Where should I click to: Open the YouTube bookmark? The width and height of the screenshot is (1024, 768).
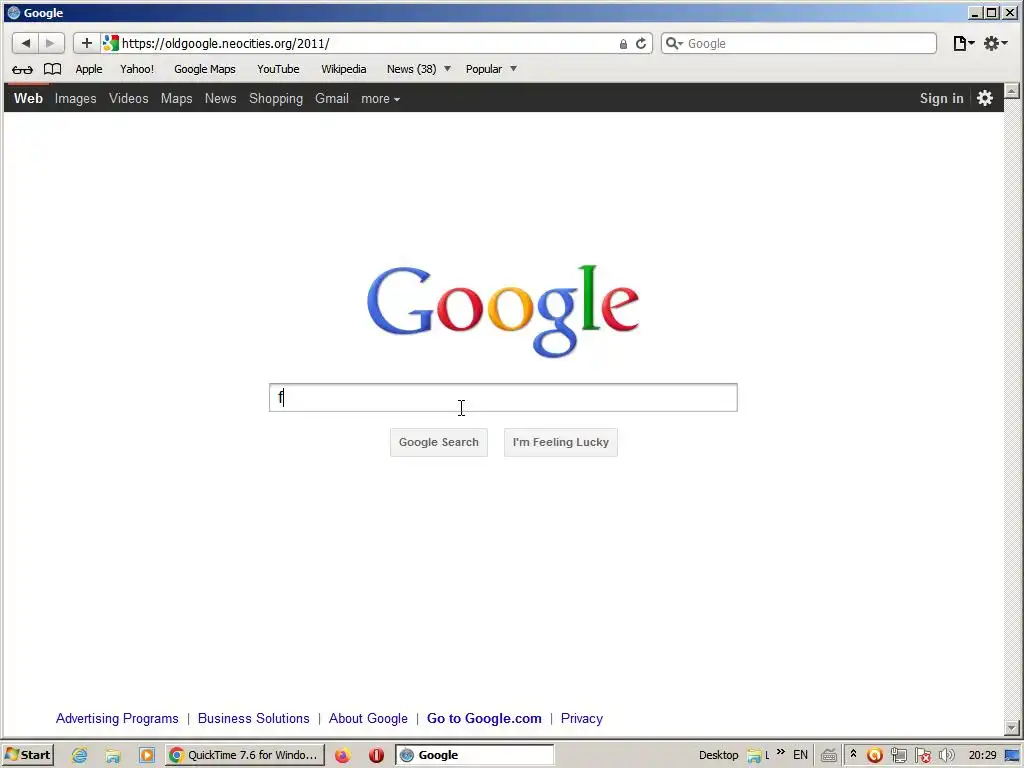point(278,69)
